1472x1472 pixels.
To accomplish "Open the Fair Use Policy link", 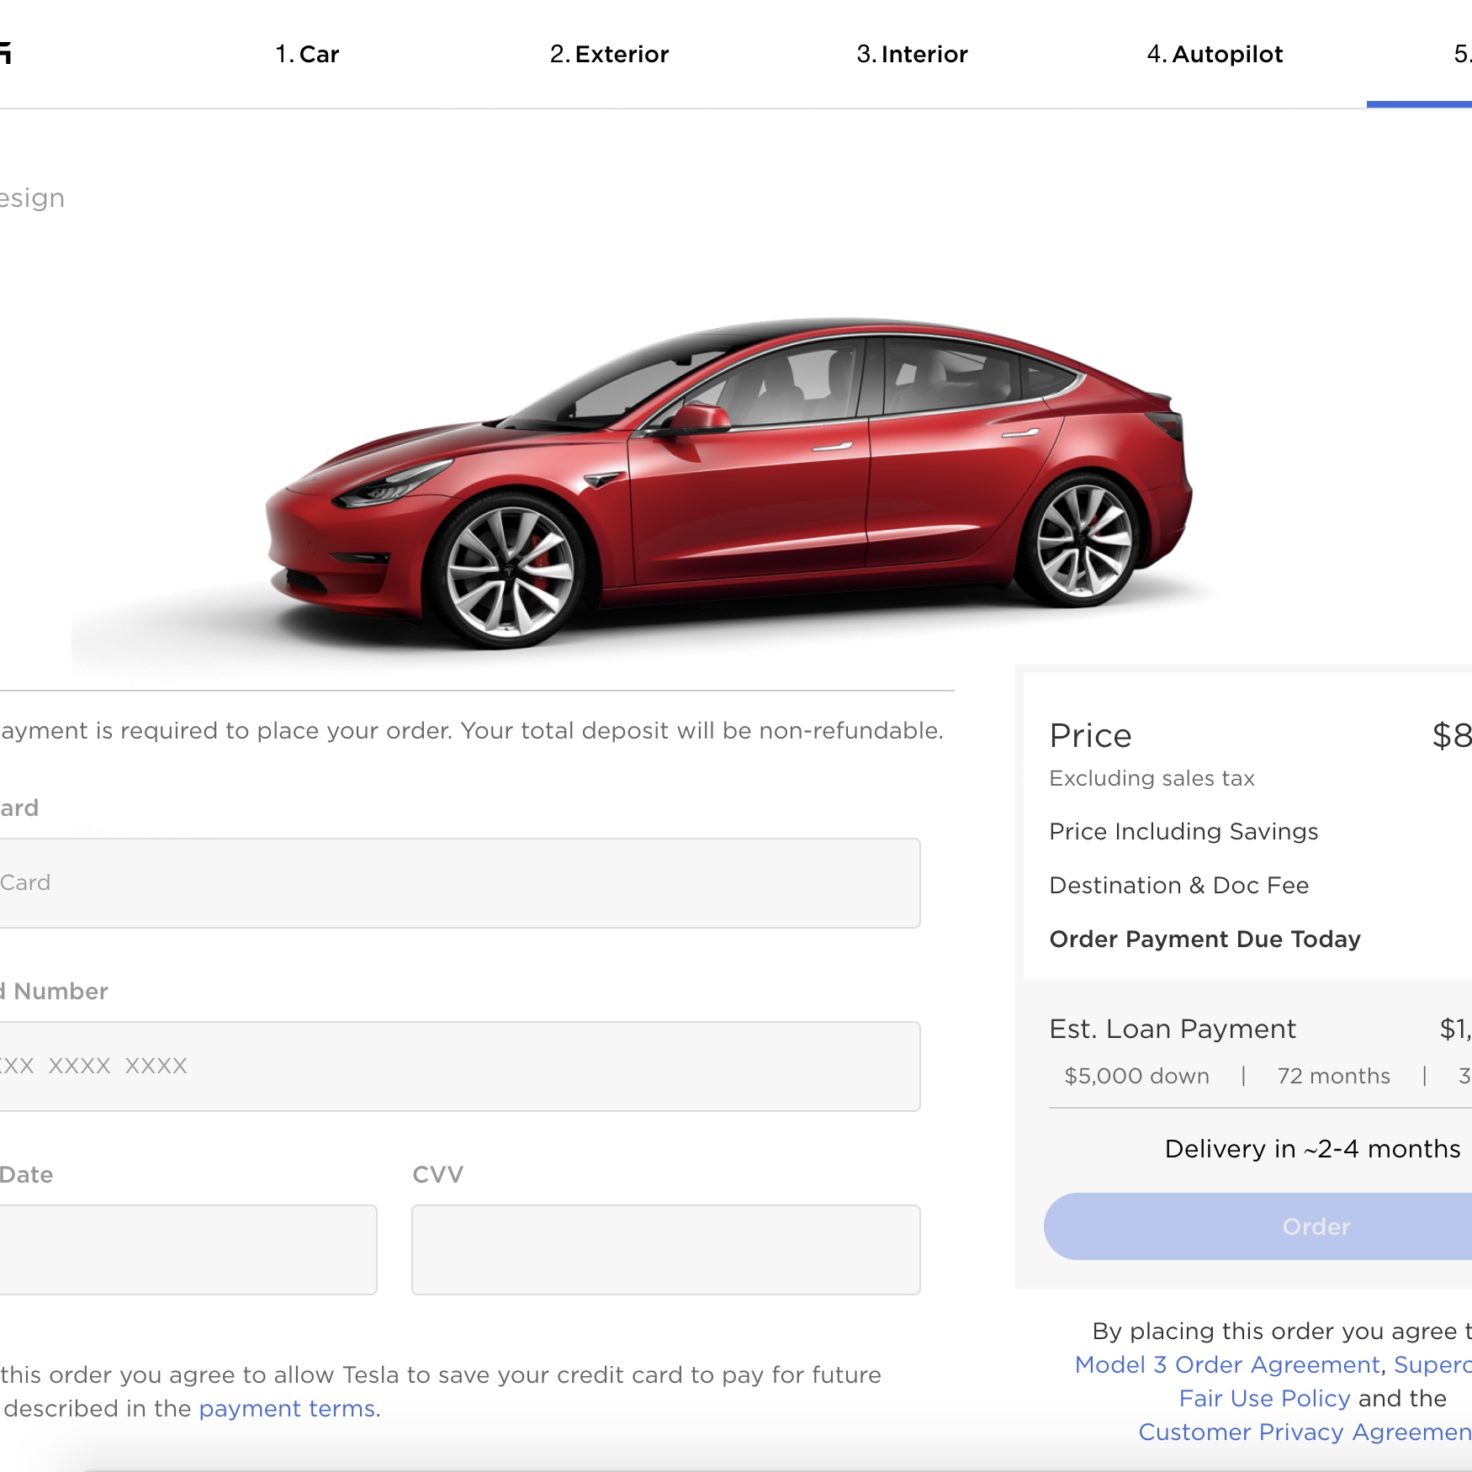I will click(x=1264, y=1398).
